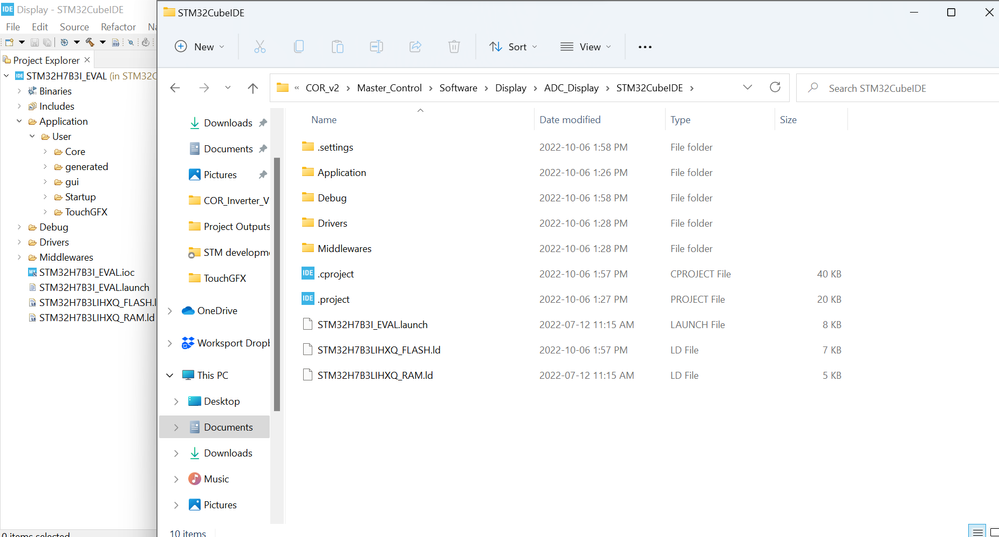
Task: Select the Debug folder in Project Explorer
Action: click(x=54, y=227)
